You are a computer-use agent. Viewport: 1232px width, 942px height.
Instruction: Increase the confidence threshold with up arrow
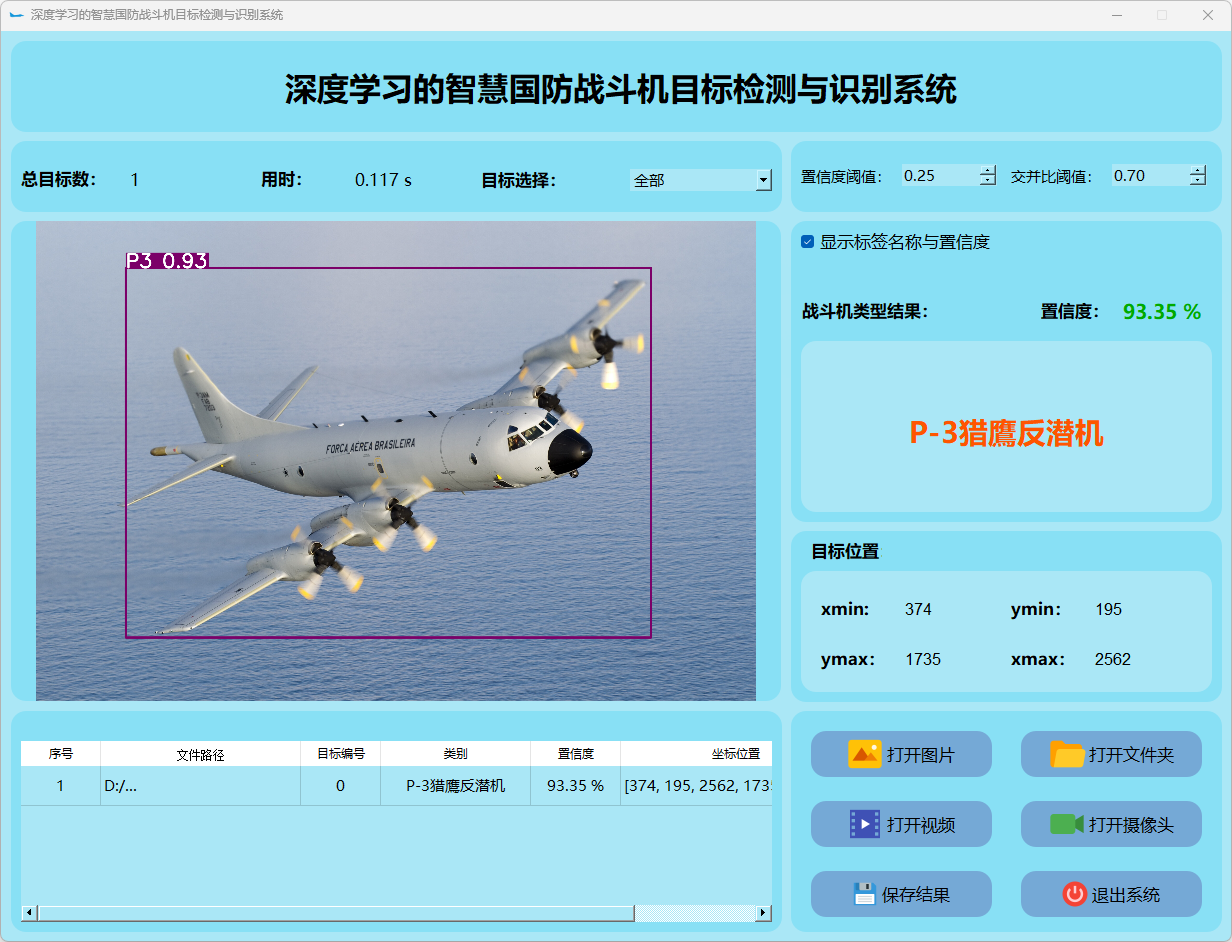(988, 170)
